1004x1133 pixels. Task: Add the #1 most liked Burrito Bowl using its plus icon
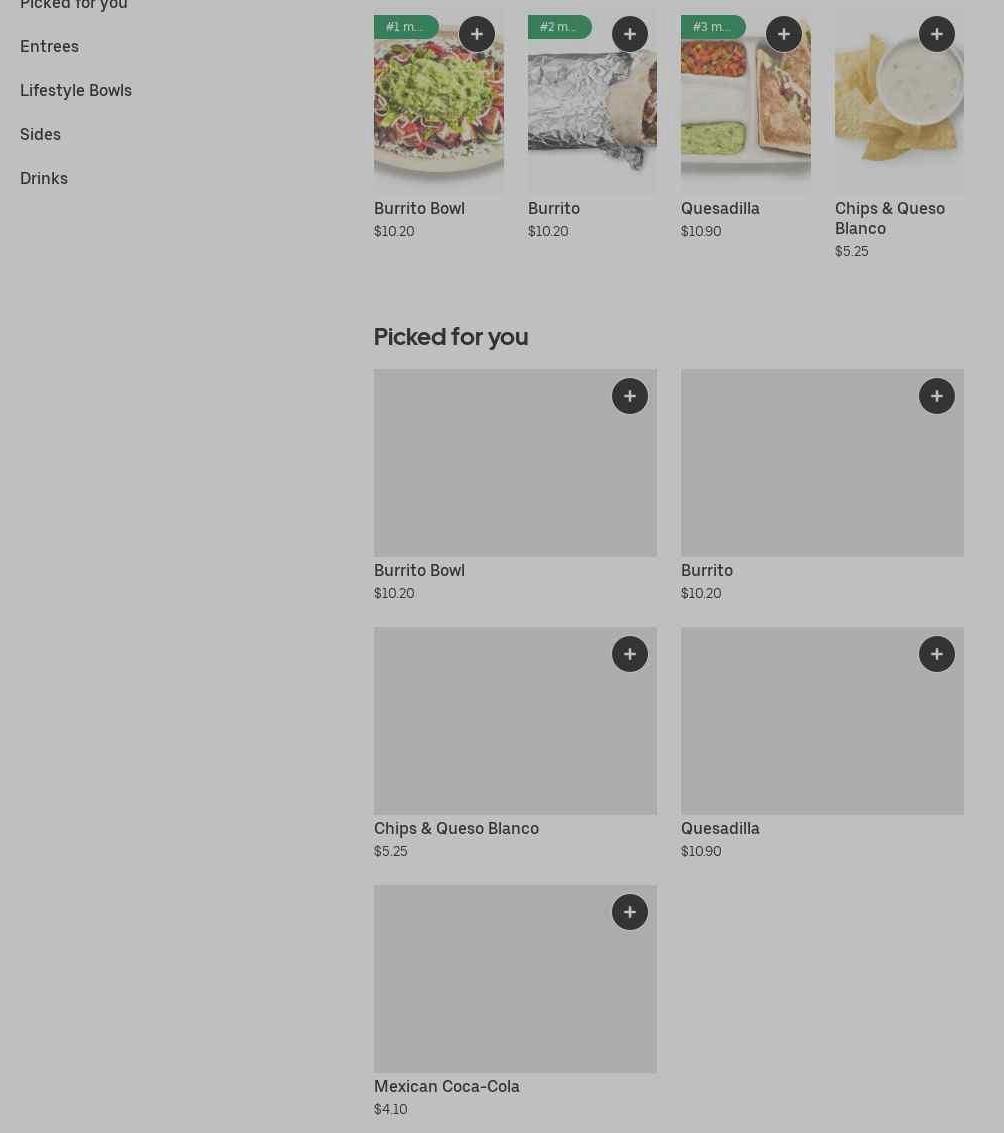click(x=477, y=34)
